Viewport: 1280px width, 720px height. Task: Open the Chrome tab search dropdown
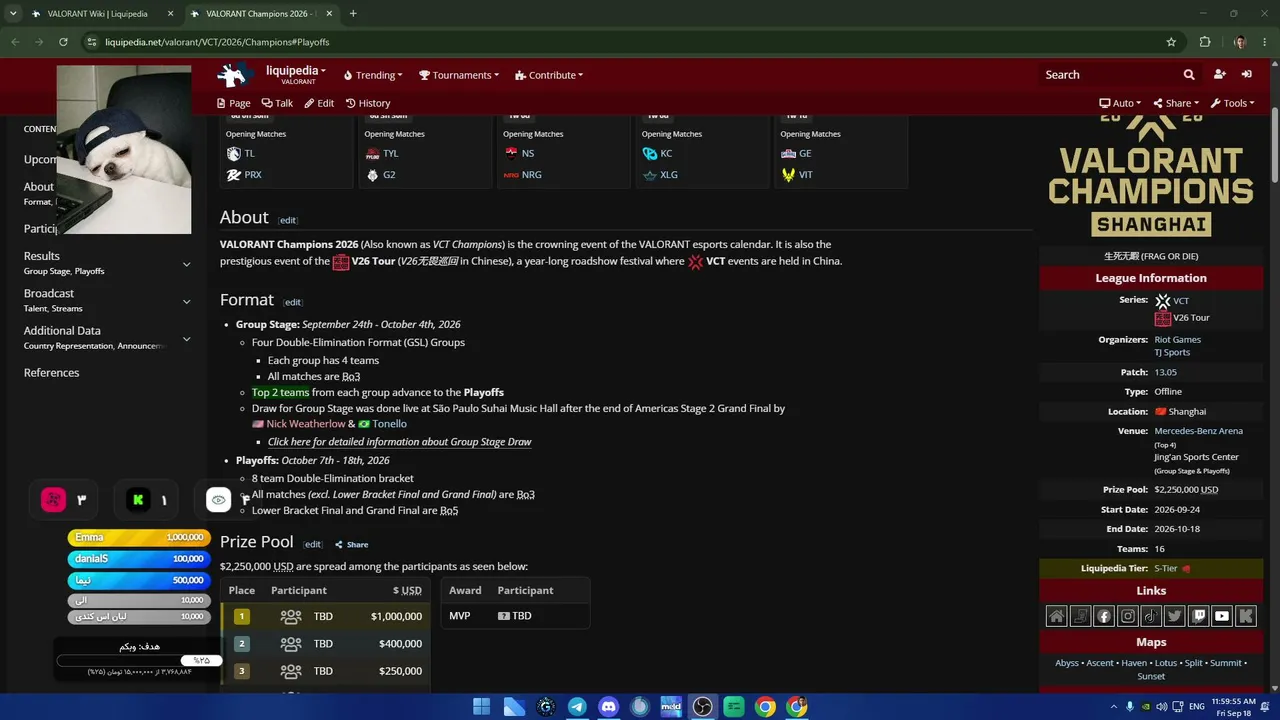point(13,14)
